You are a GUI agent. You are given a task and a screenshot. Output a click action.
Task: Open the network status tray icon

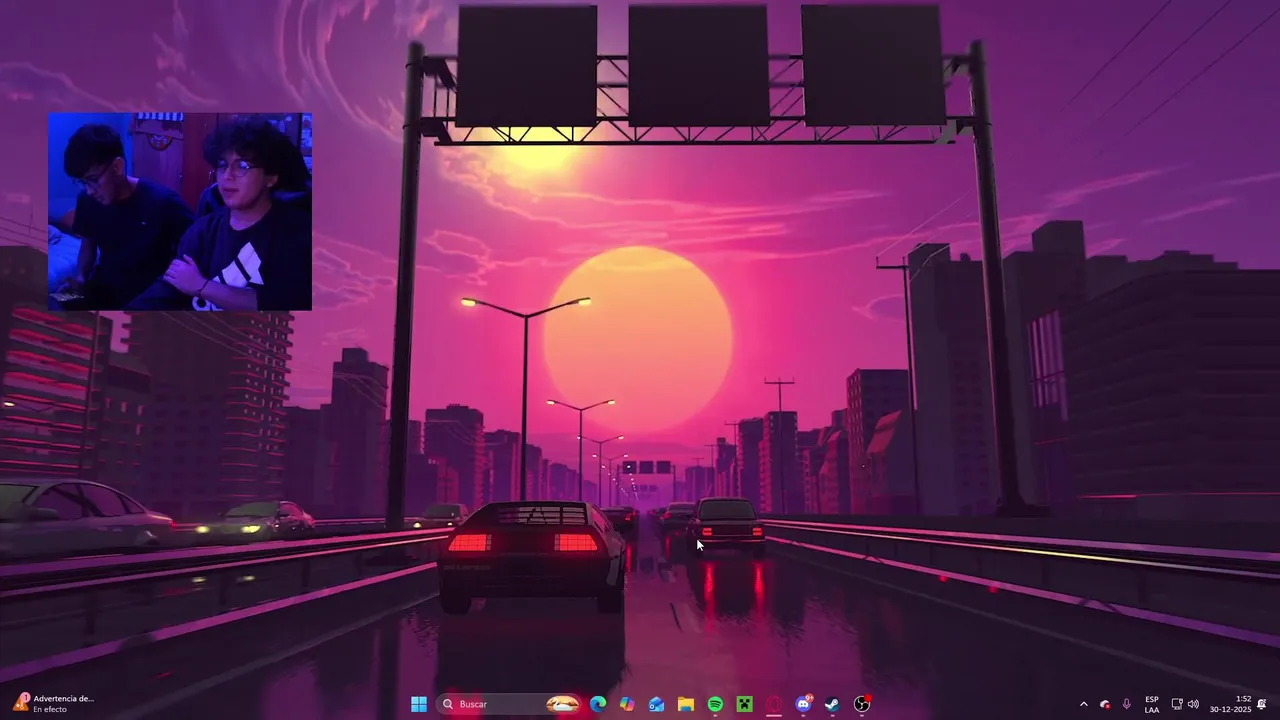click(1177, 704)
